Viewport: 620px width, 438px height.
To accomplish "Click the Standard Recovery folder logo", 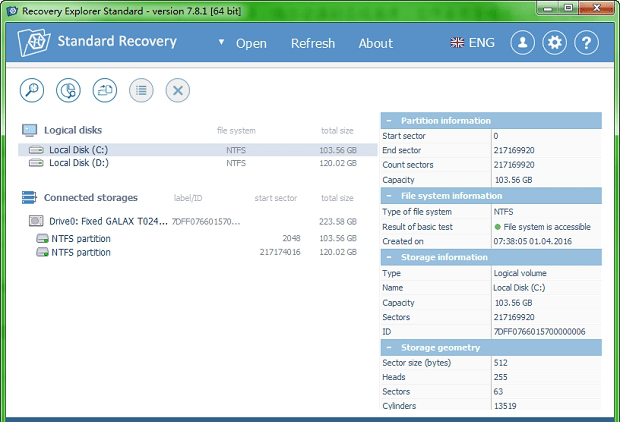I will click(34, 42).
